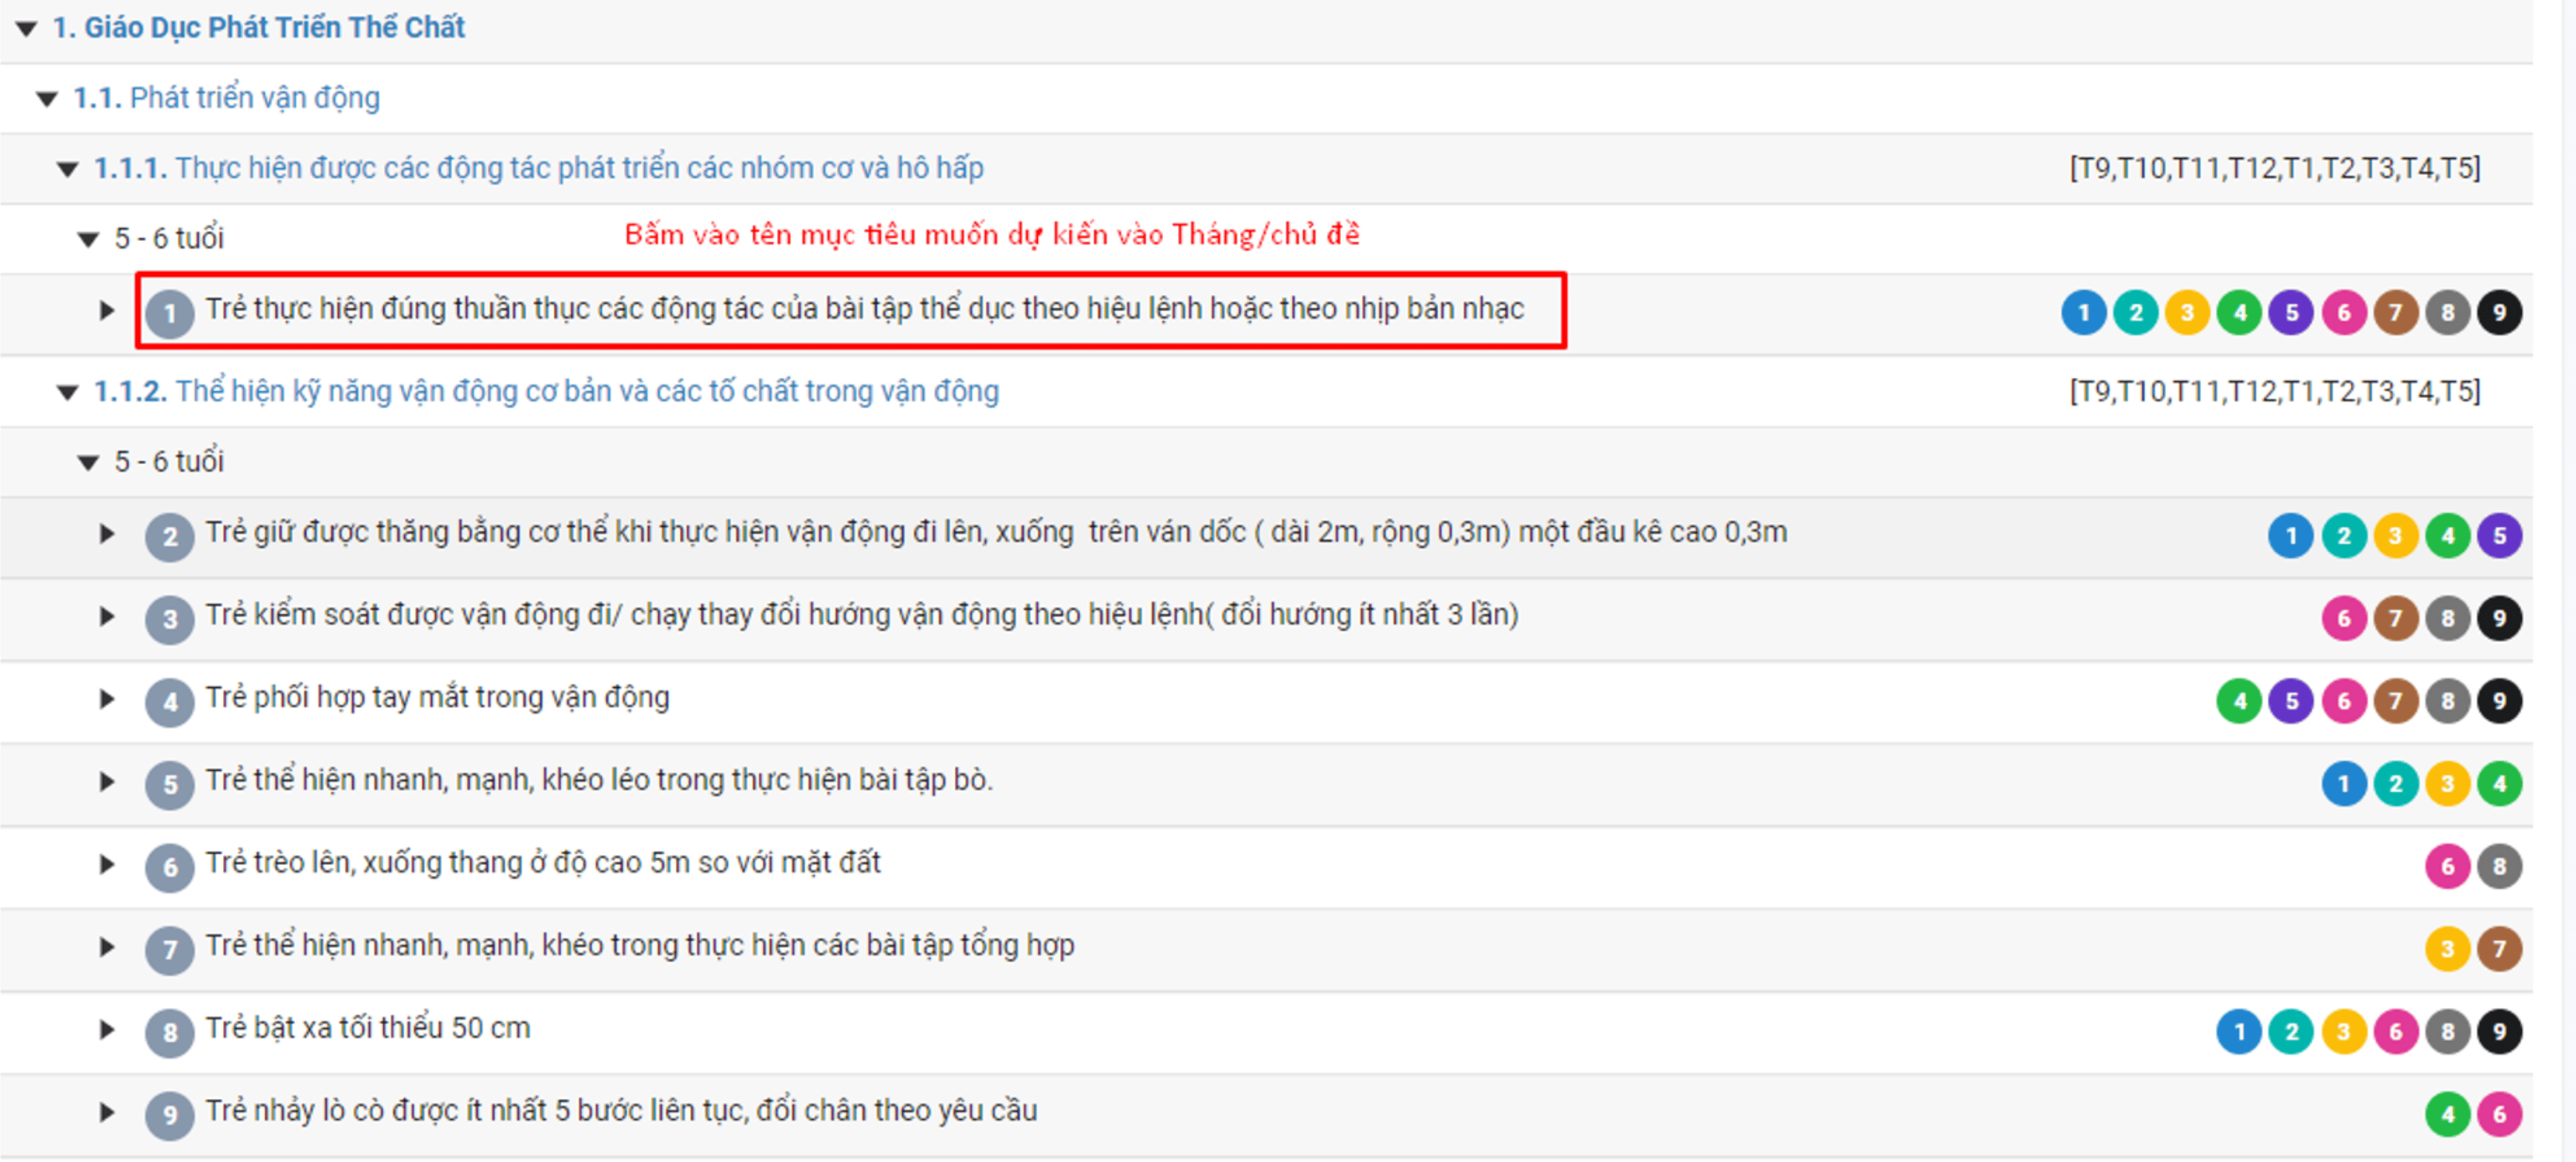Click black badge 9 on objective 1 row

(2499, 313)
